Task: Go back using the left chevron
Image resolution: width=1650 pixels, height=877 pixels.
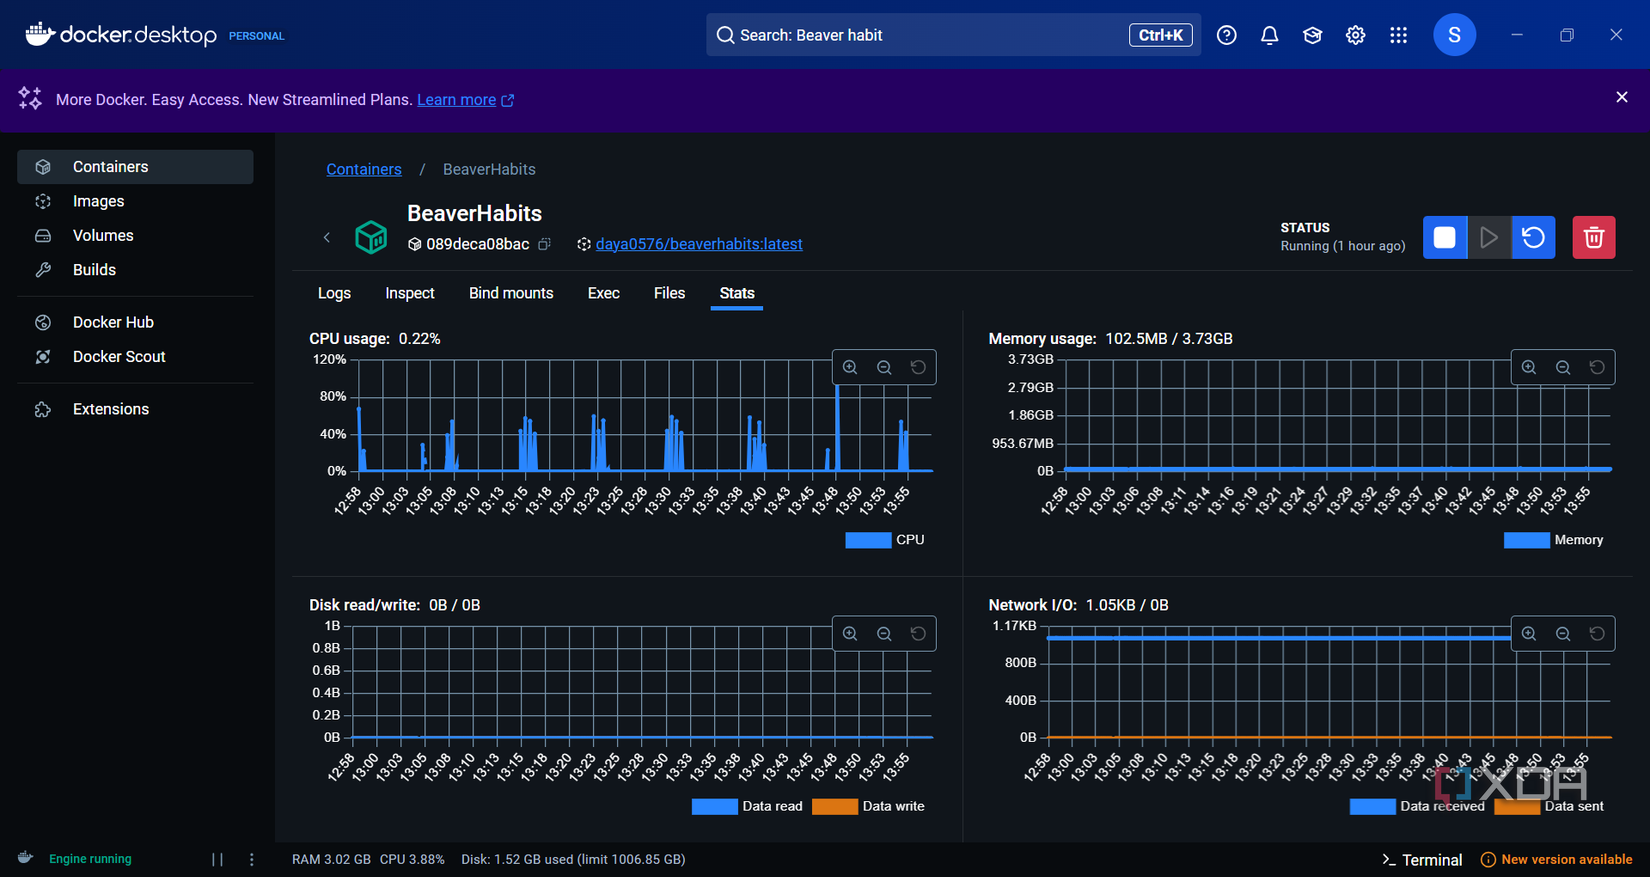Action: pyautogui.click(x=327, y=238)
